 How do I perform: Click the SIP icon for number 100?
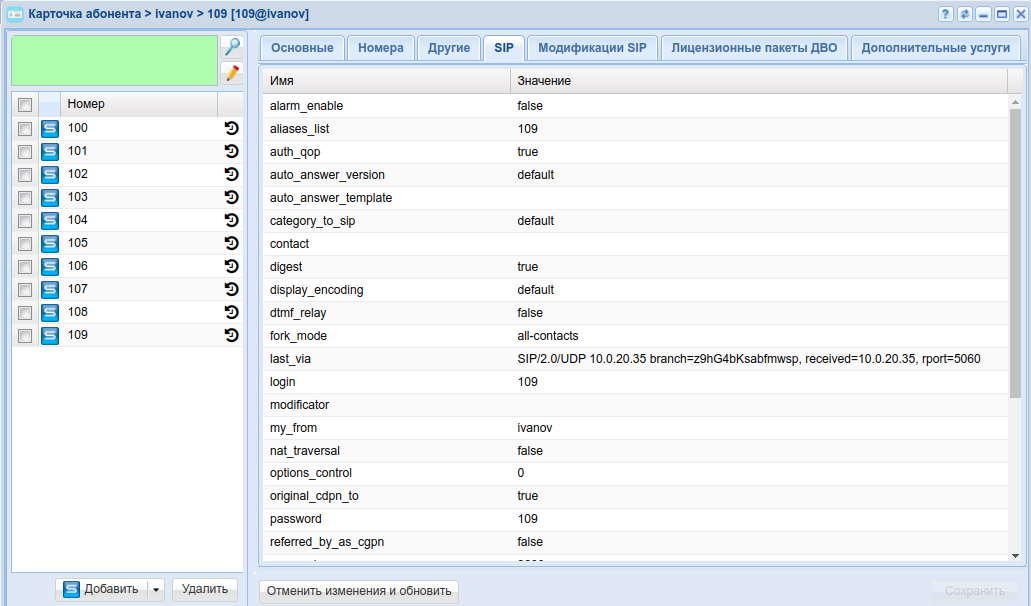50,129
